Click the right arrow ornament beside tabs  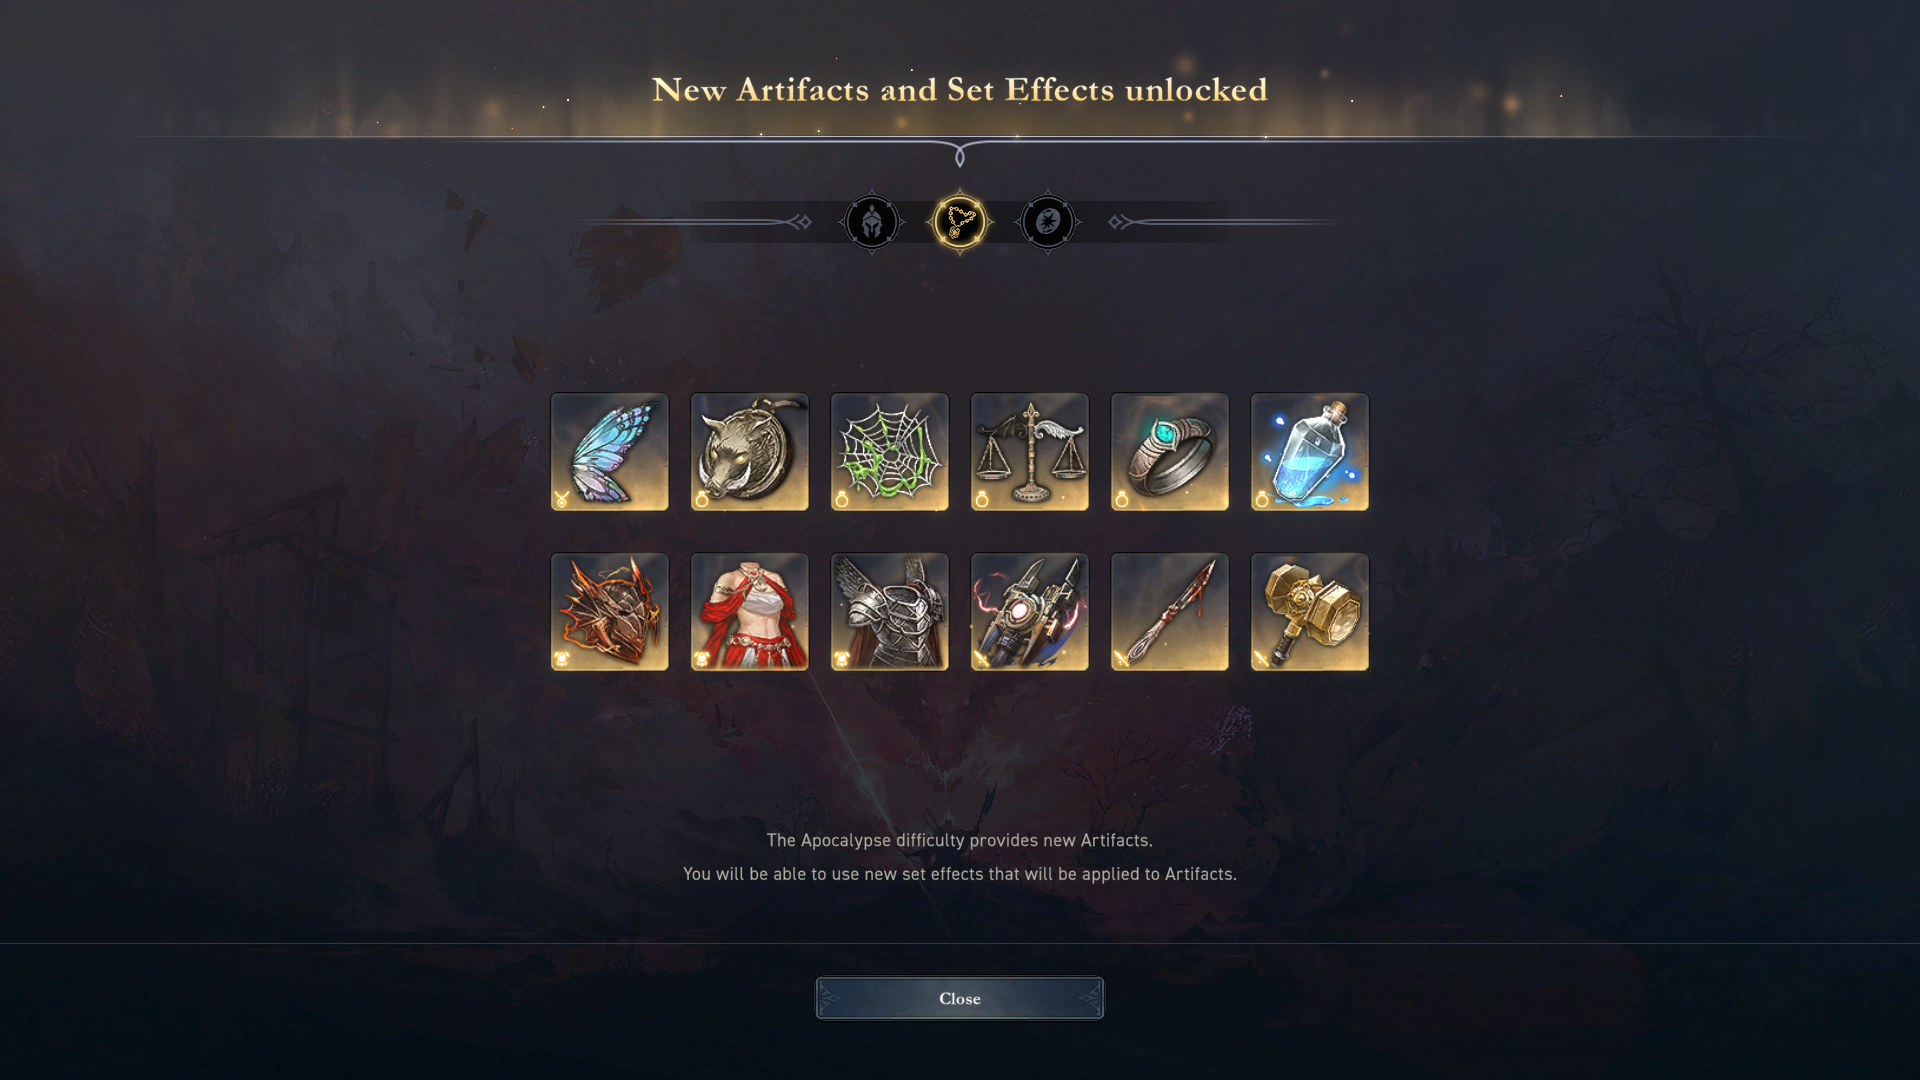point(1120,222)
